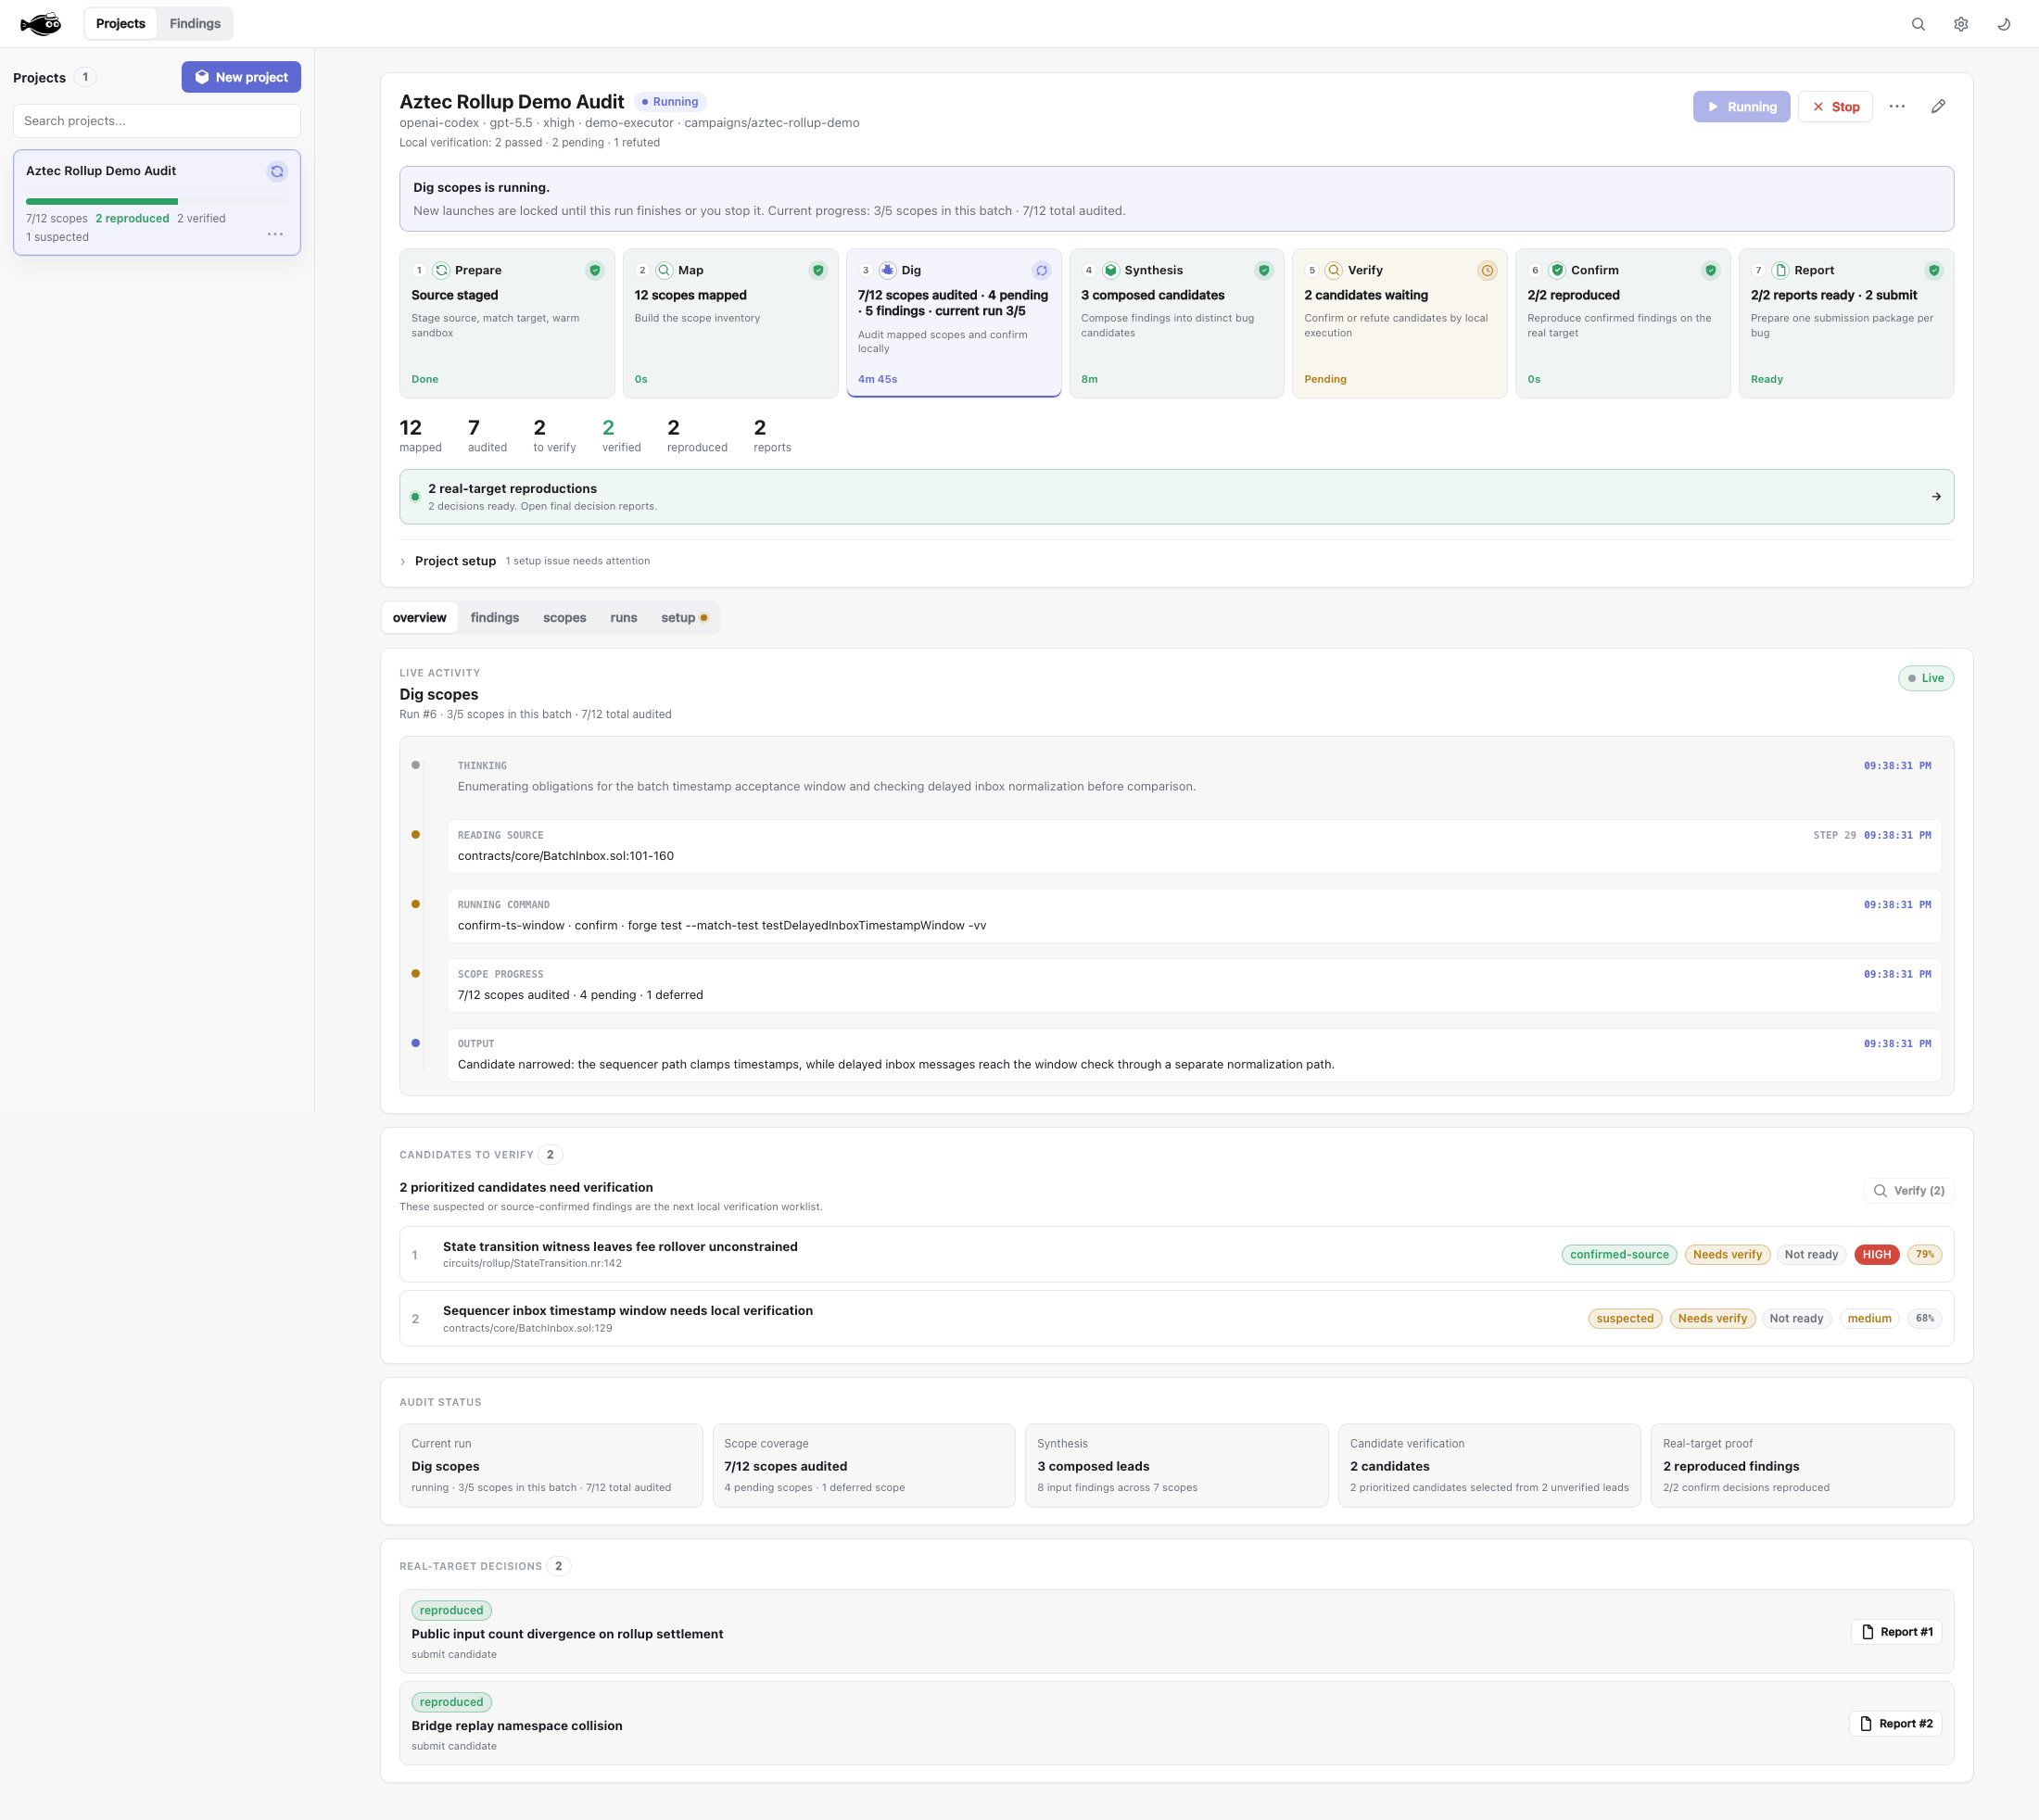Screen dimensions: 2039x1820
Task: Click document icon on Report #2
Action: tap(1866, 1723)
